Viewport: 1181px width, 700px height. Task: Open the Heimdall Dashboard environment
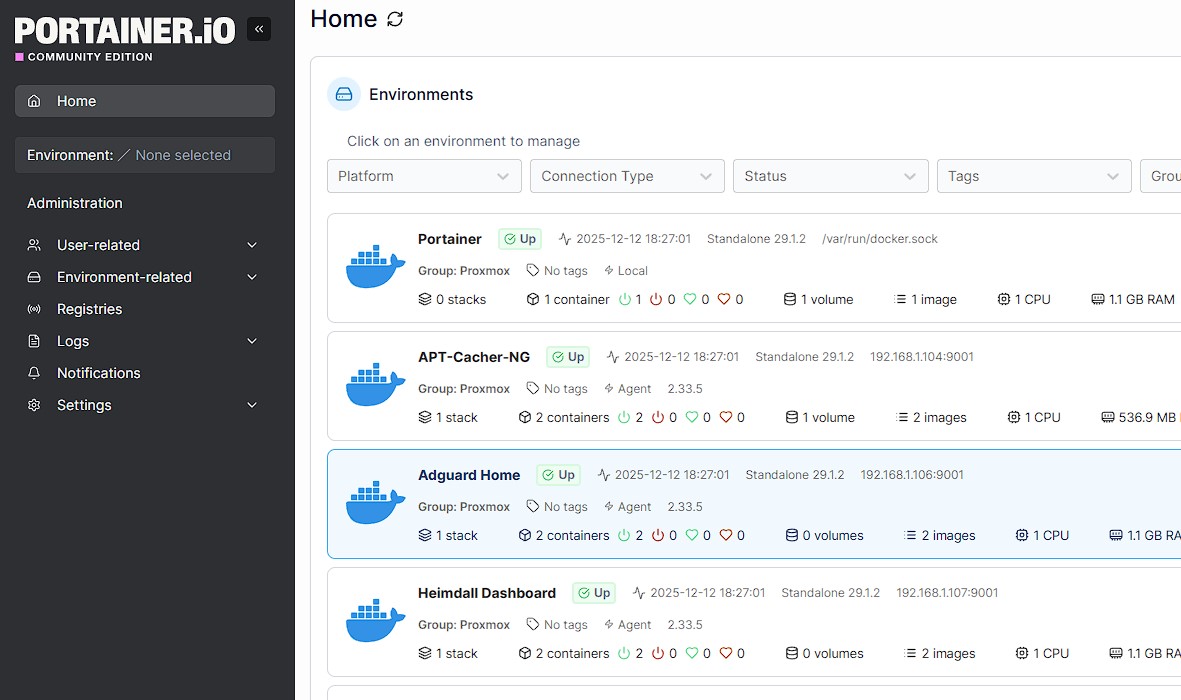(x=486, y=593)
